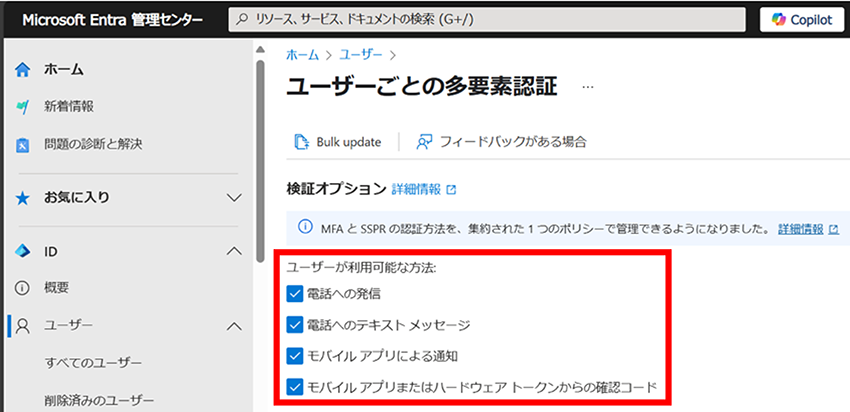The width and height of the screenshot is (850, 412).
Task: Expand the お気に入り section chevron
Action: pyautogui.click(x=234, y=198)
